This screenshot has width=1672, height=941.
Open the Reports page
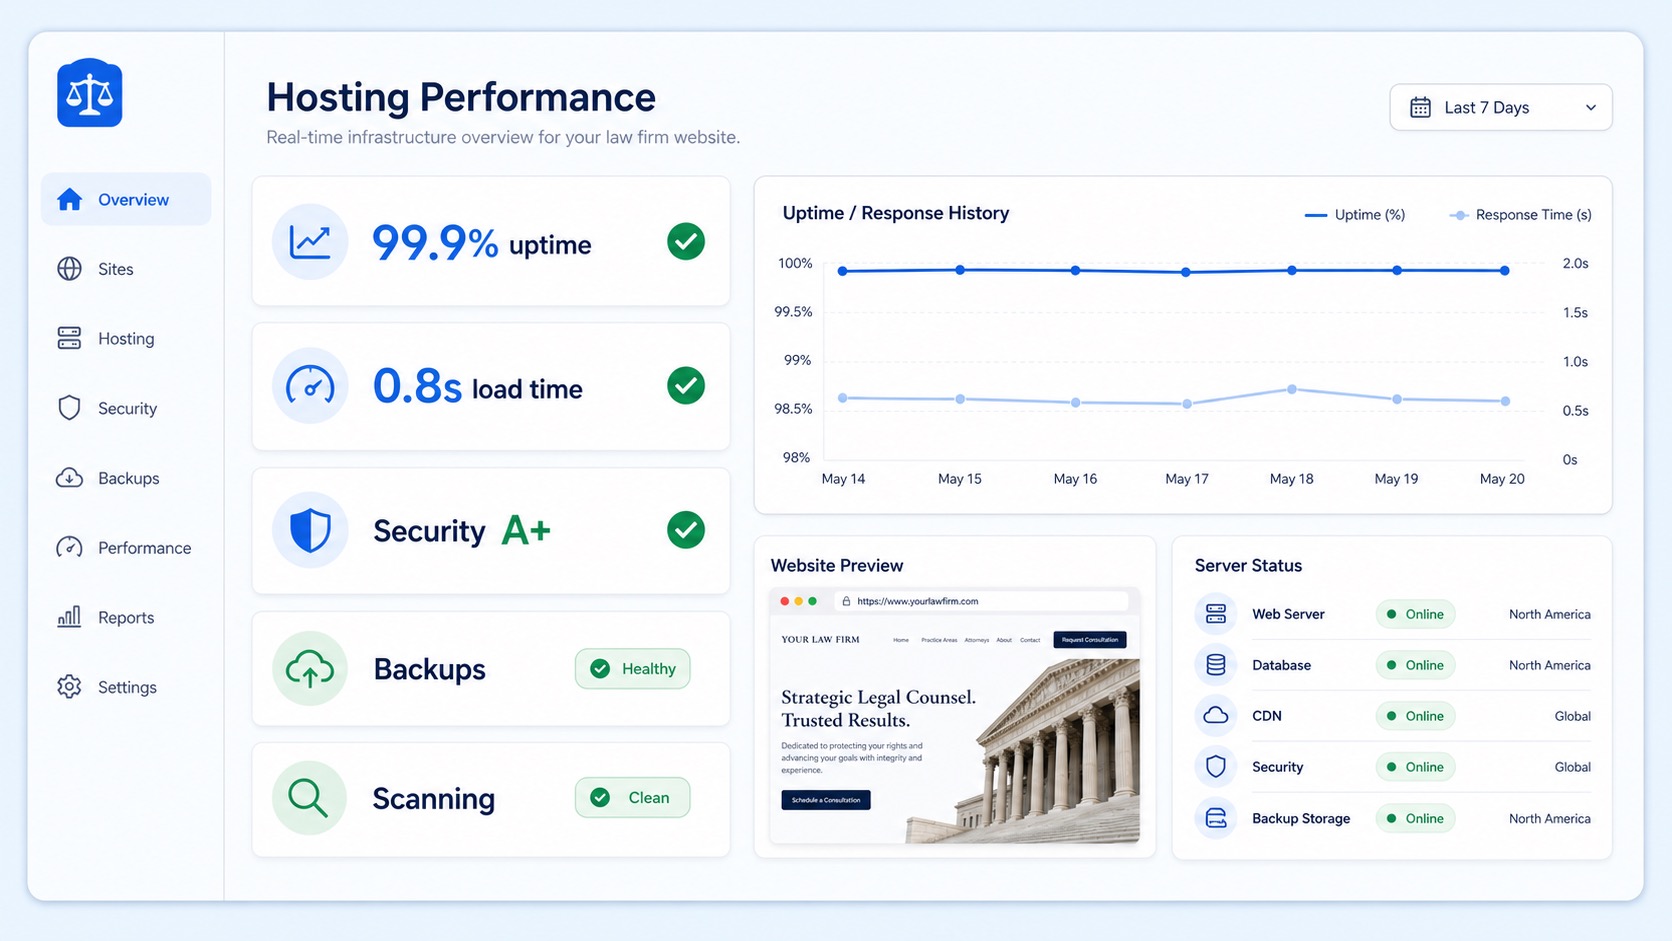126,617
